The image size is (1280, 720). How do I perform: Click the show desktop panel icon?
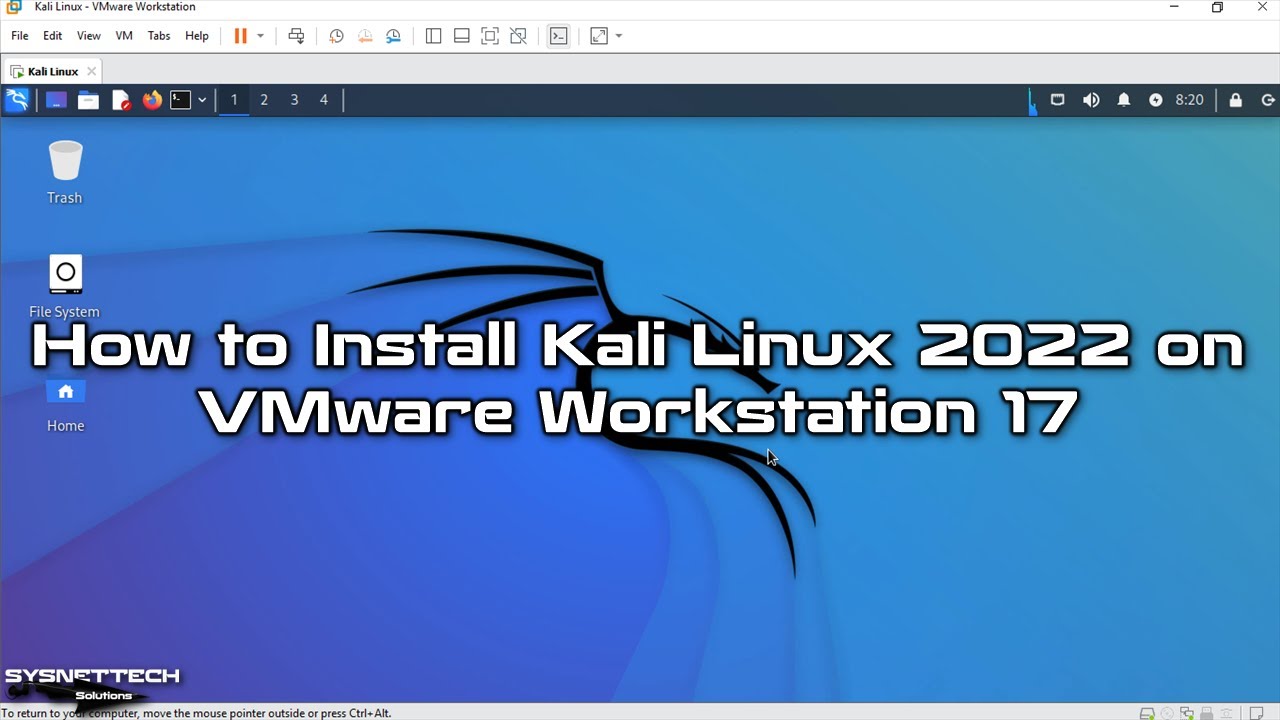56,100
